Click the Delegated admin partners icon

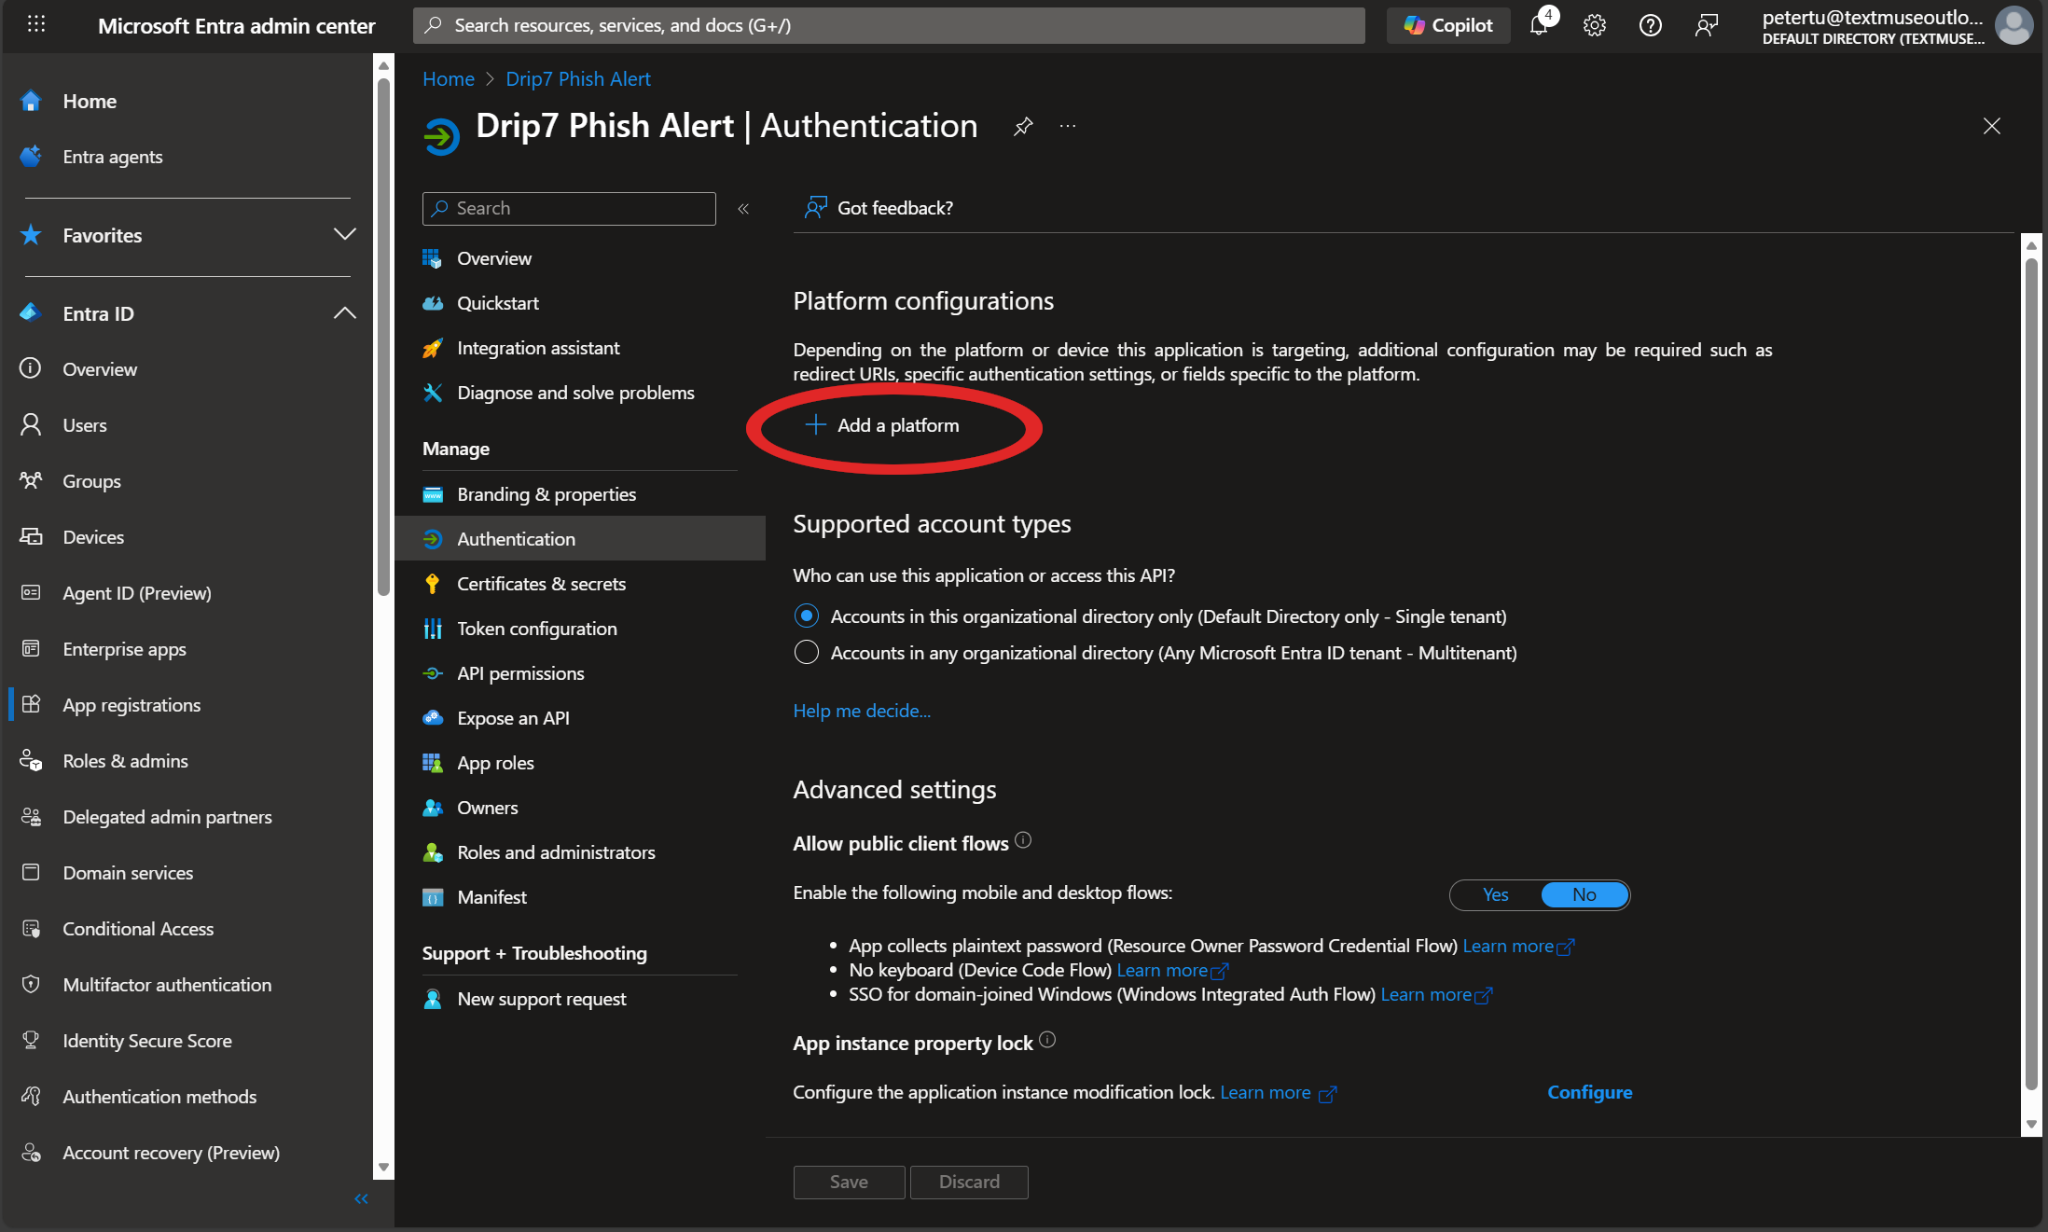point(31,816)
